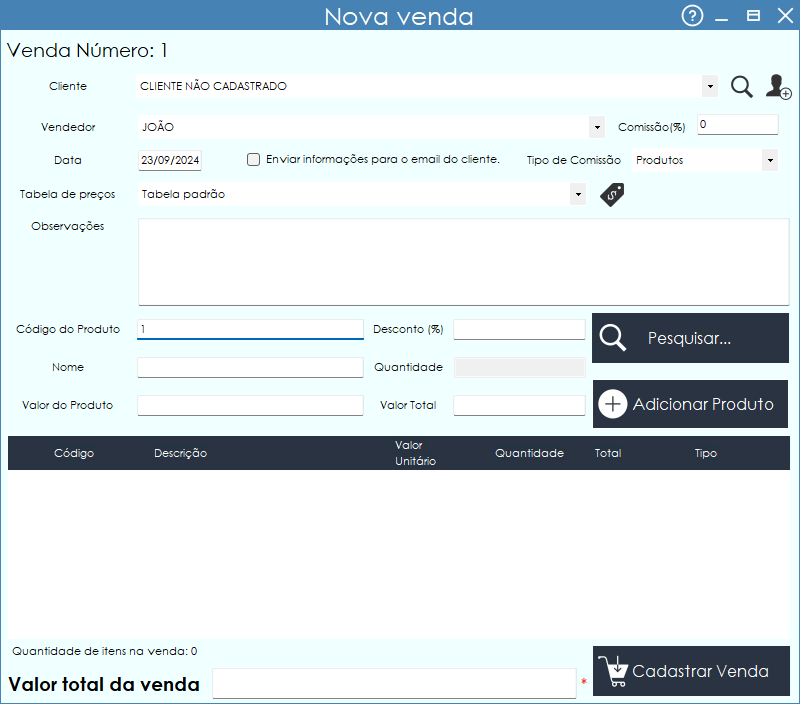Expand Tipo de Comissão dropdown
The image size is (800, 704).
769,160
